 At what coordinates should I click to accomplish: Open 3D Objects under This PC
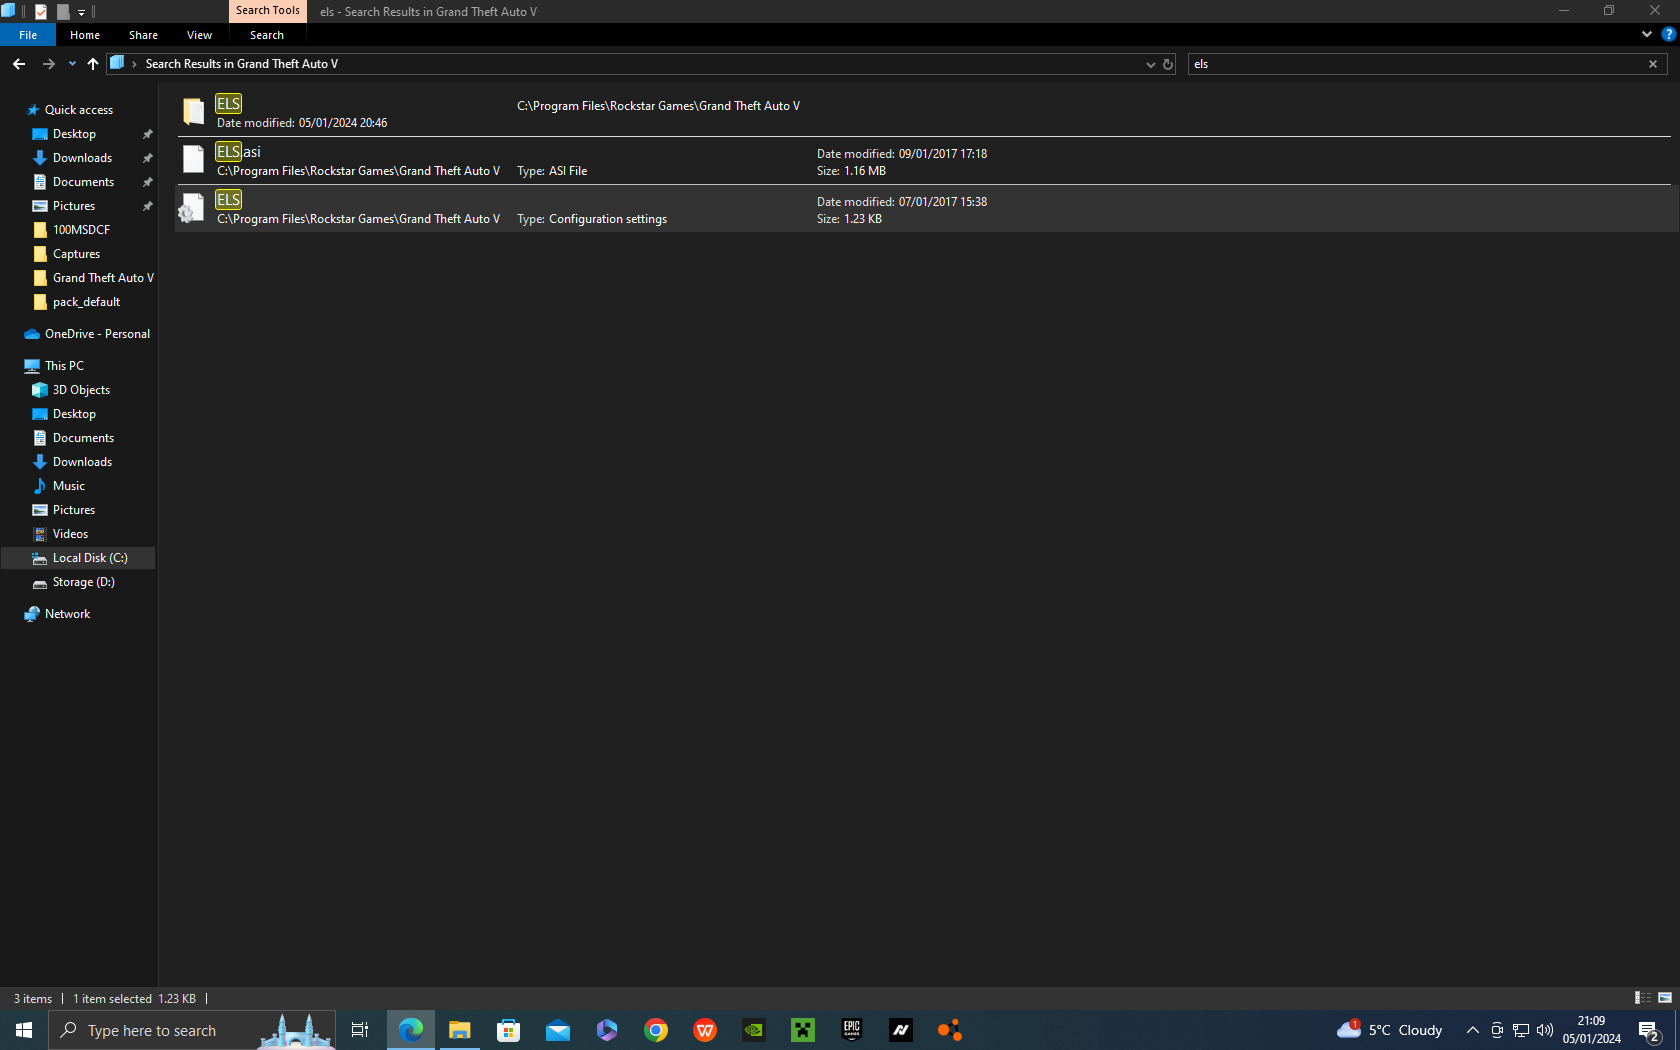(x=81, y=390)
